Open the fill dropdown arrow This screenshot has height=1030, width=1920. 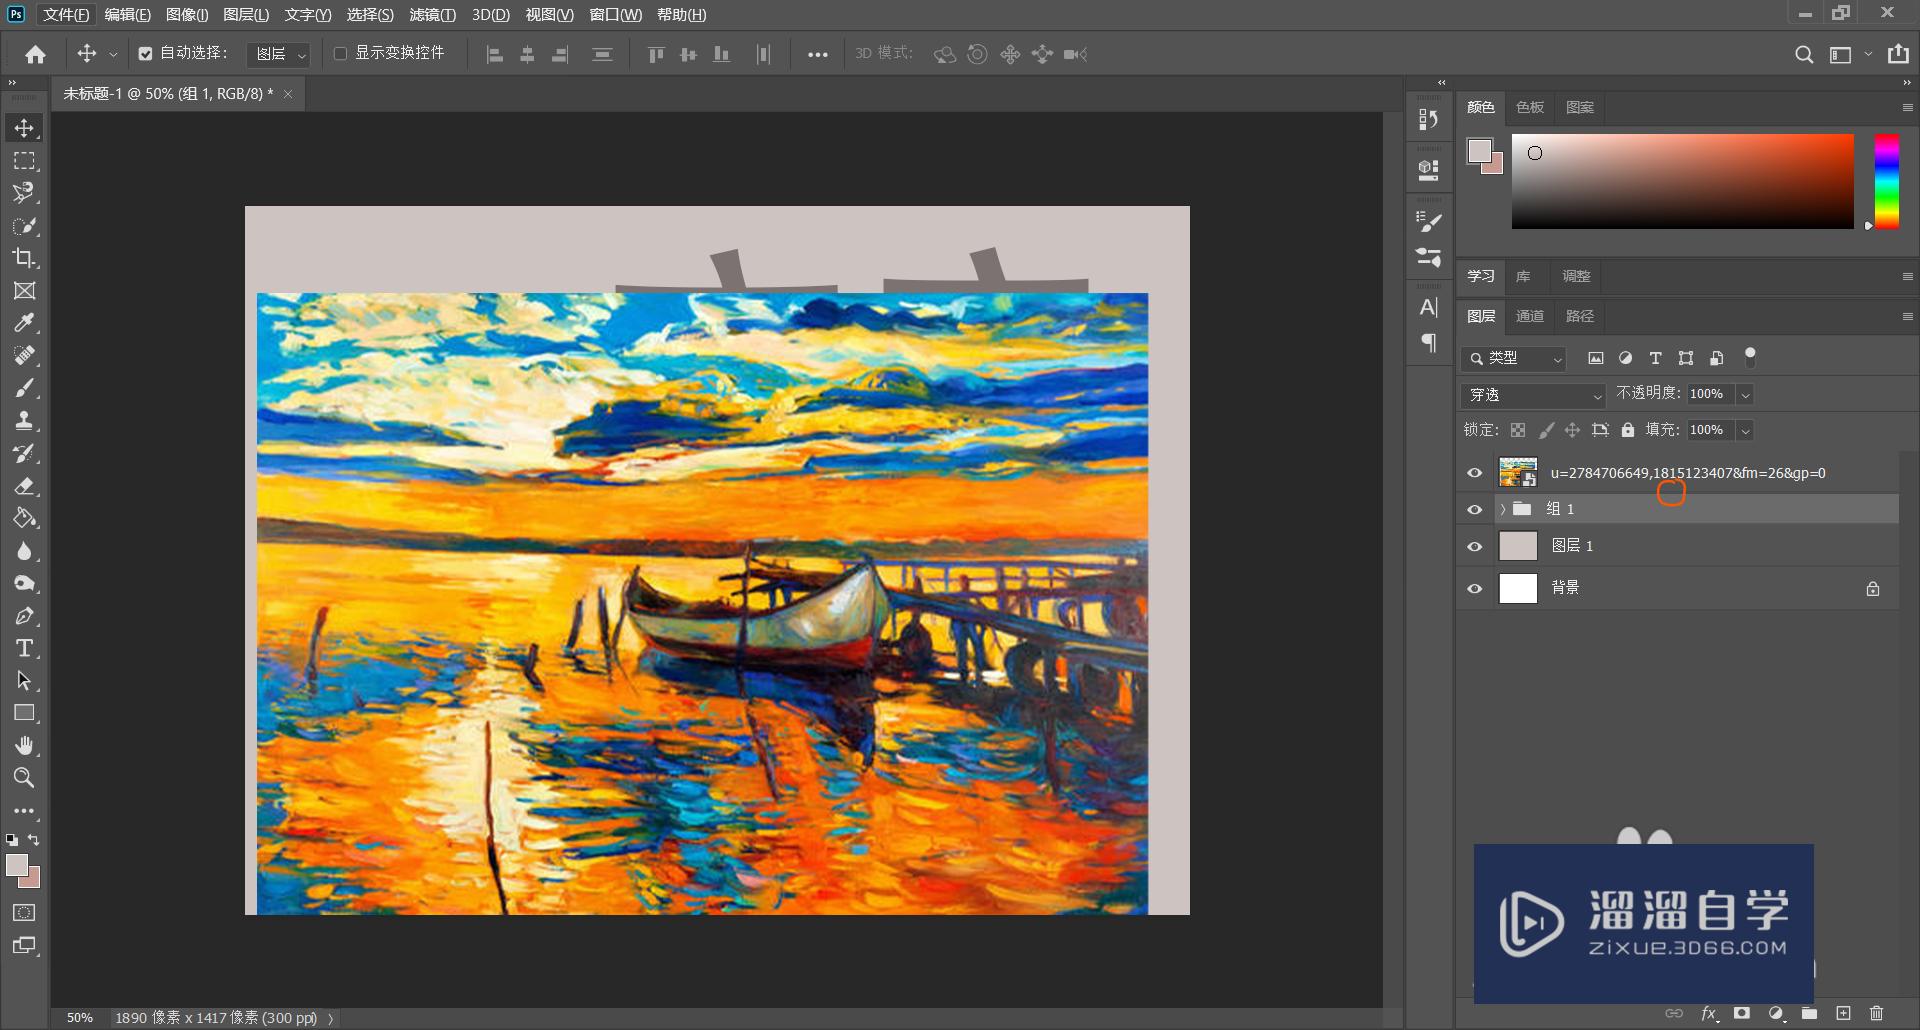coord(1746,430)
